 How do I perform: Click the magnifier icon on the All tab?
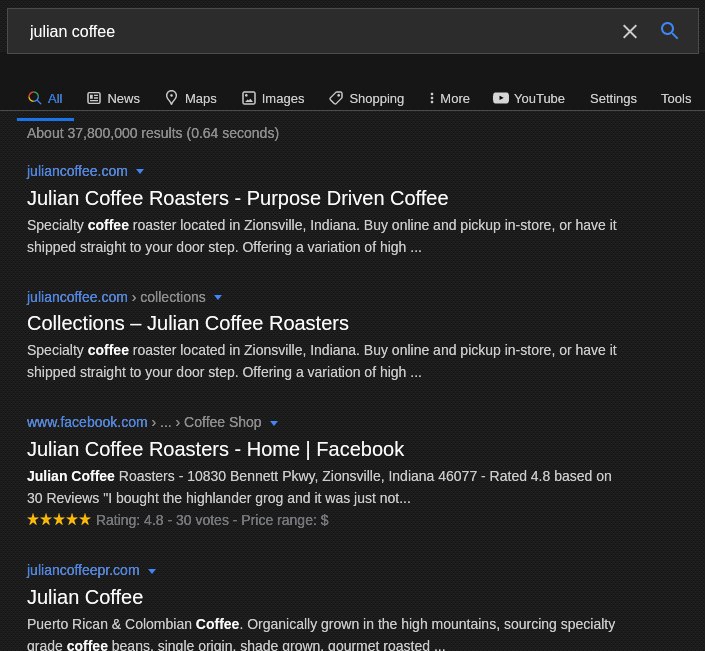click(35, 98)
